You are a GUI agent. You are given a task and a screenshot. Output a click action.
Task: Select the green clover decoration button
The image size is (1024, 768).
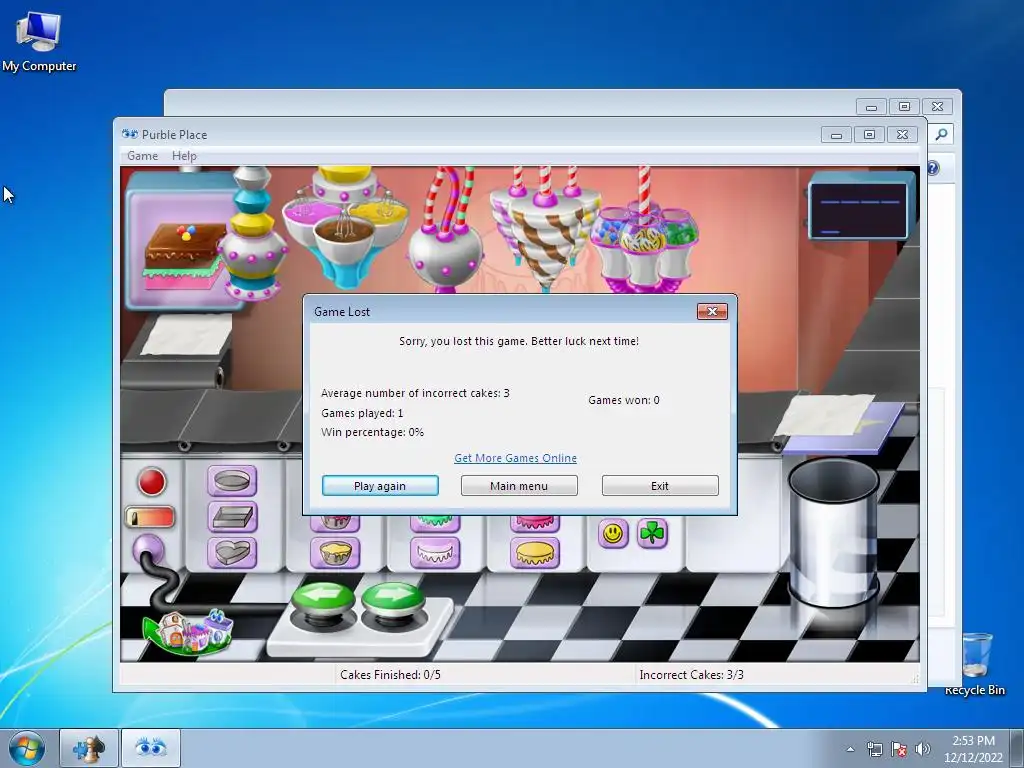(x=652, y=534)
